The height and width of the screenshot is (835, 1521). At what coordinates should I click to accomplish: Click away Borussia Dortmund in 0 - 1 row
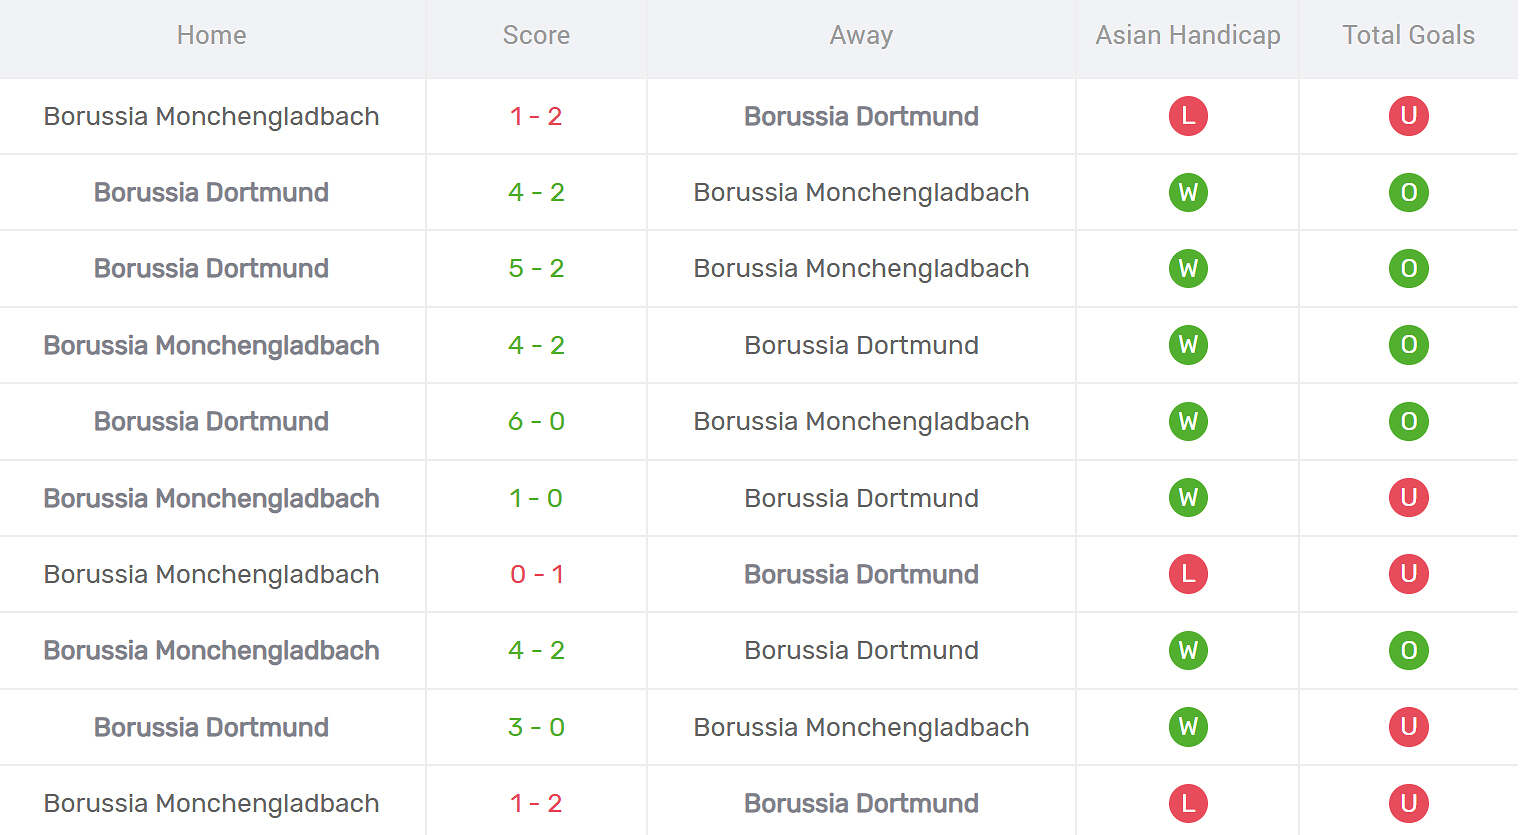861,574
